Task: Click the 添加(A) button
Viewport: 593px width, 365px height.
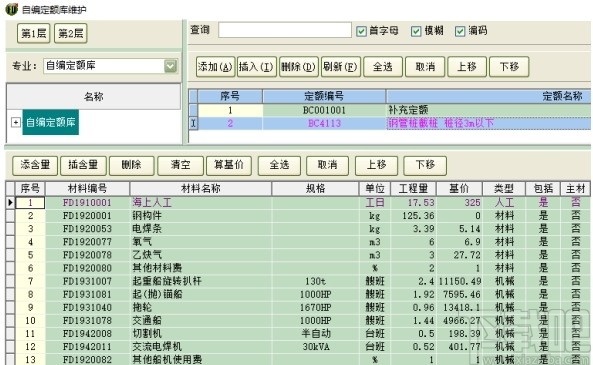Action: 216,67
